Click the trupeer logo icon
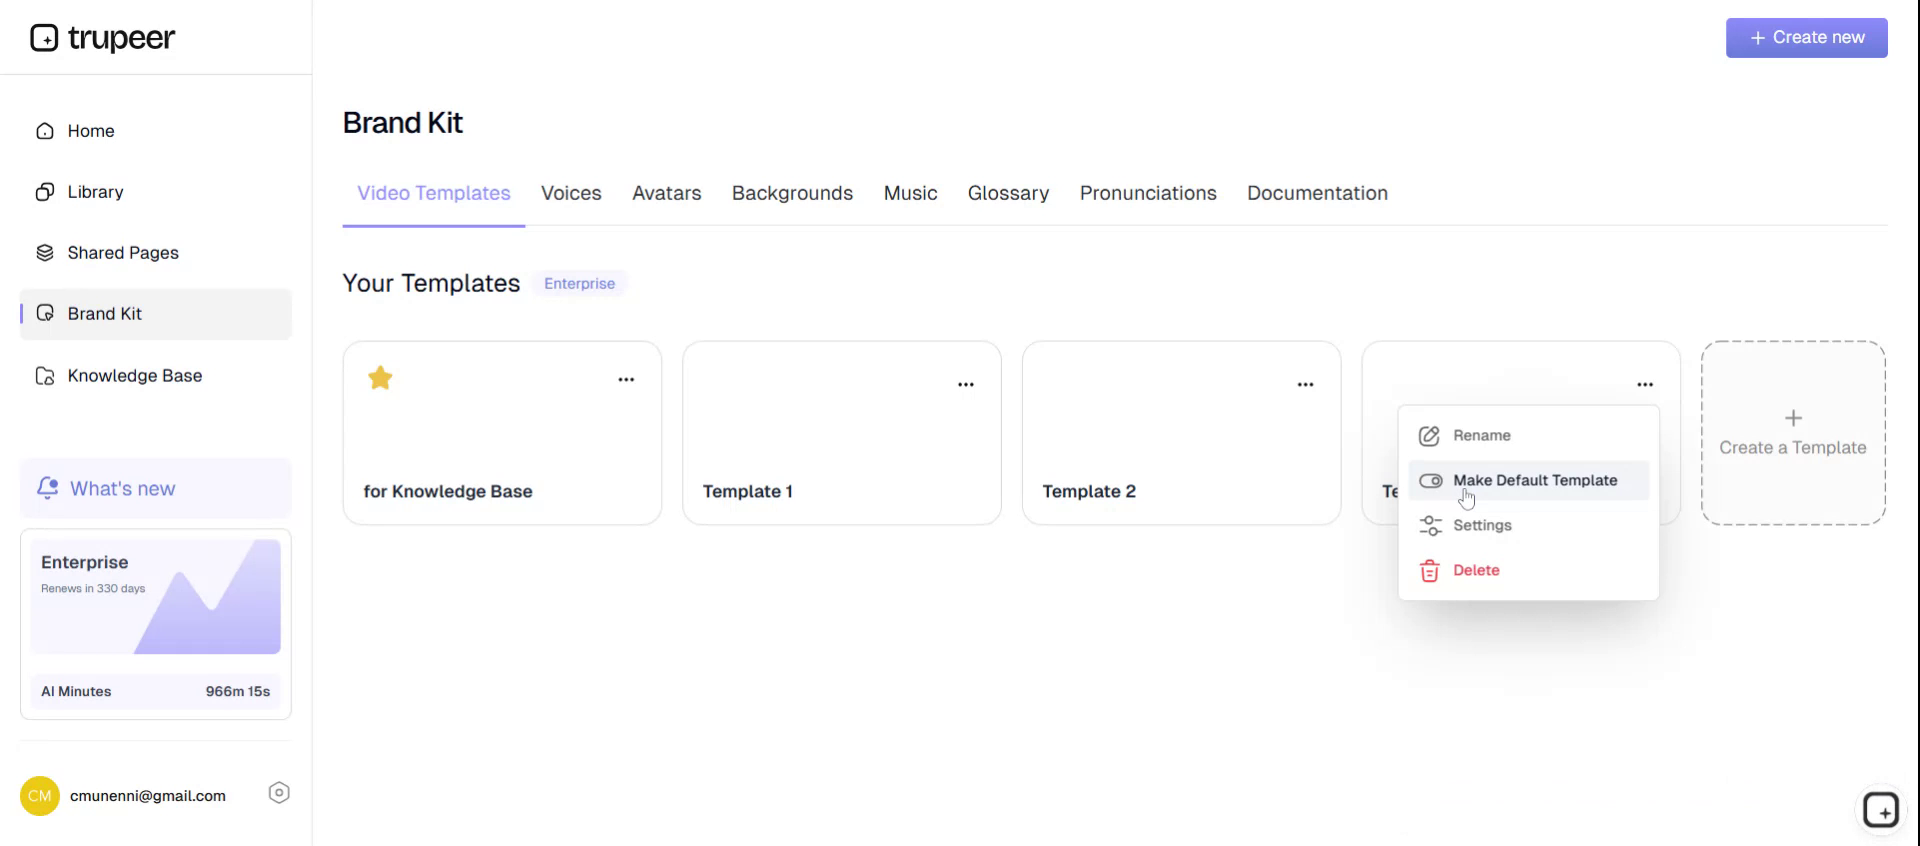This screenshot has width=1920, height=846. [x=44, y=38]
